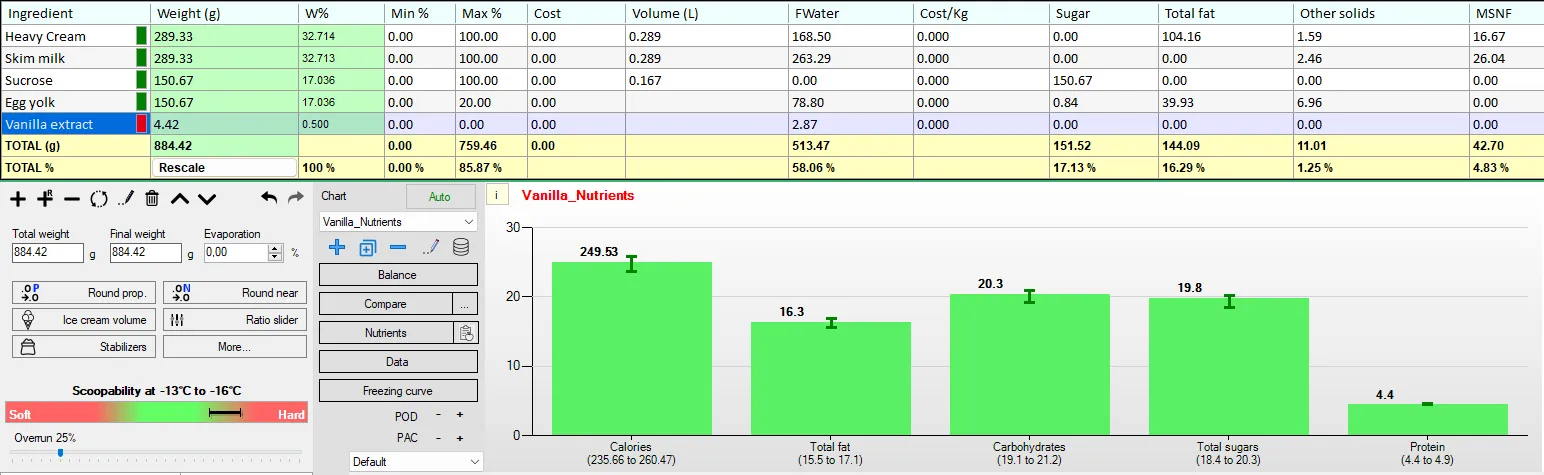The height and width of the screenshot is (475, 1544).
Task: Open the Ratio slider tool
Action: 235,320
